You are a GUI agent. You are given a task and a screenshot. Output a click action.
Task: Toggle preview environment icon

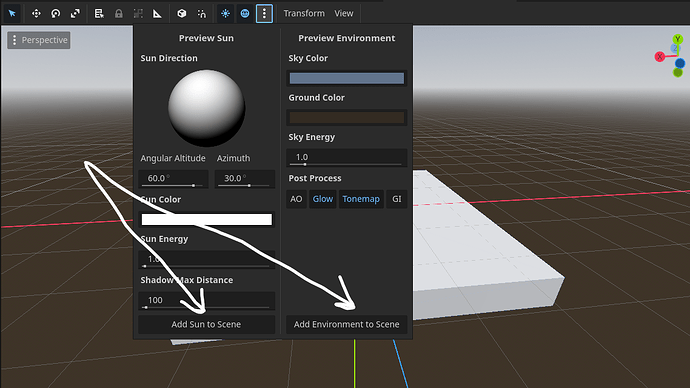(245, 14)
